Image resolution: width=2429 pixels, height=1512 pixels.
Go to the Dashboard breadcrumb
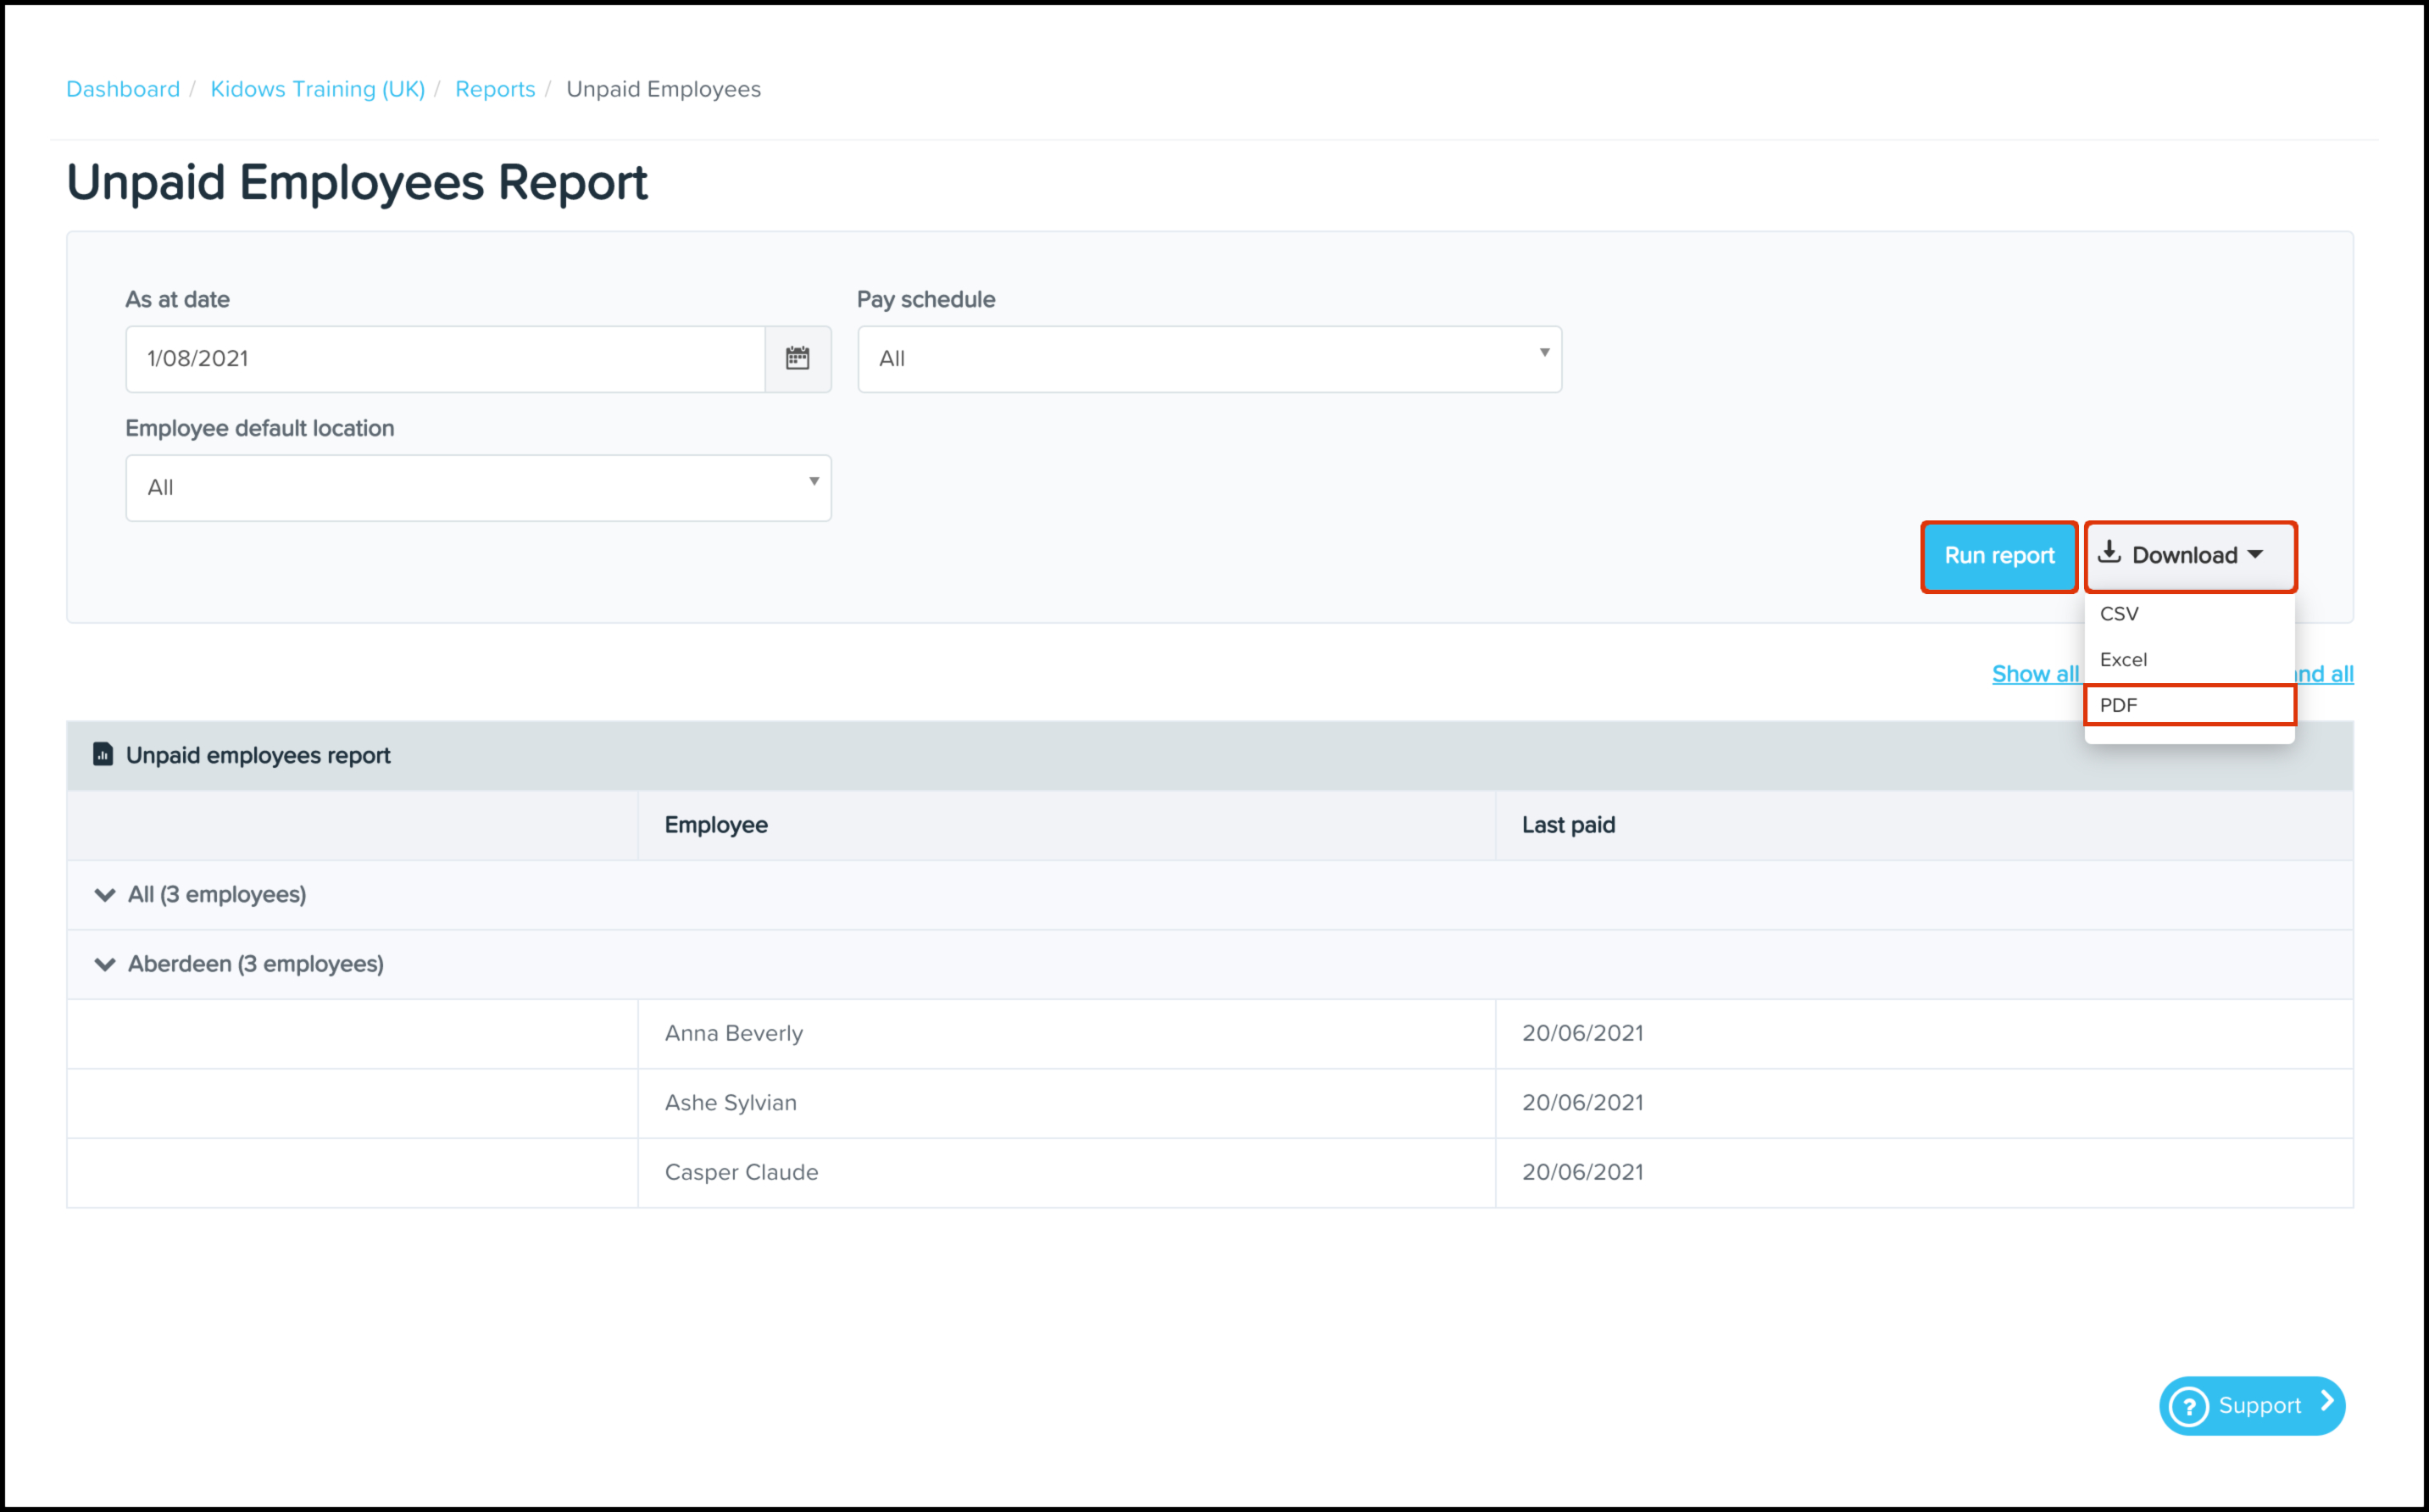click(123, 89)
